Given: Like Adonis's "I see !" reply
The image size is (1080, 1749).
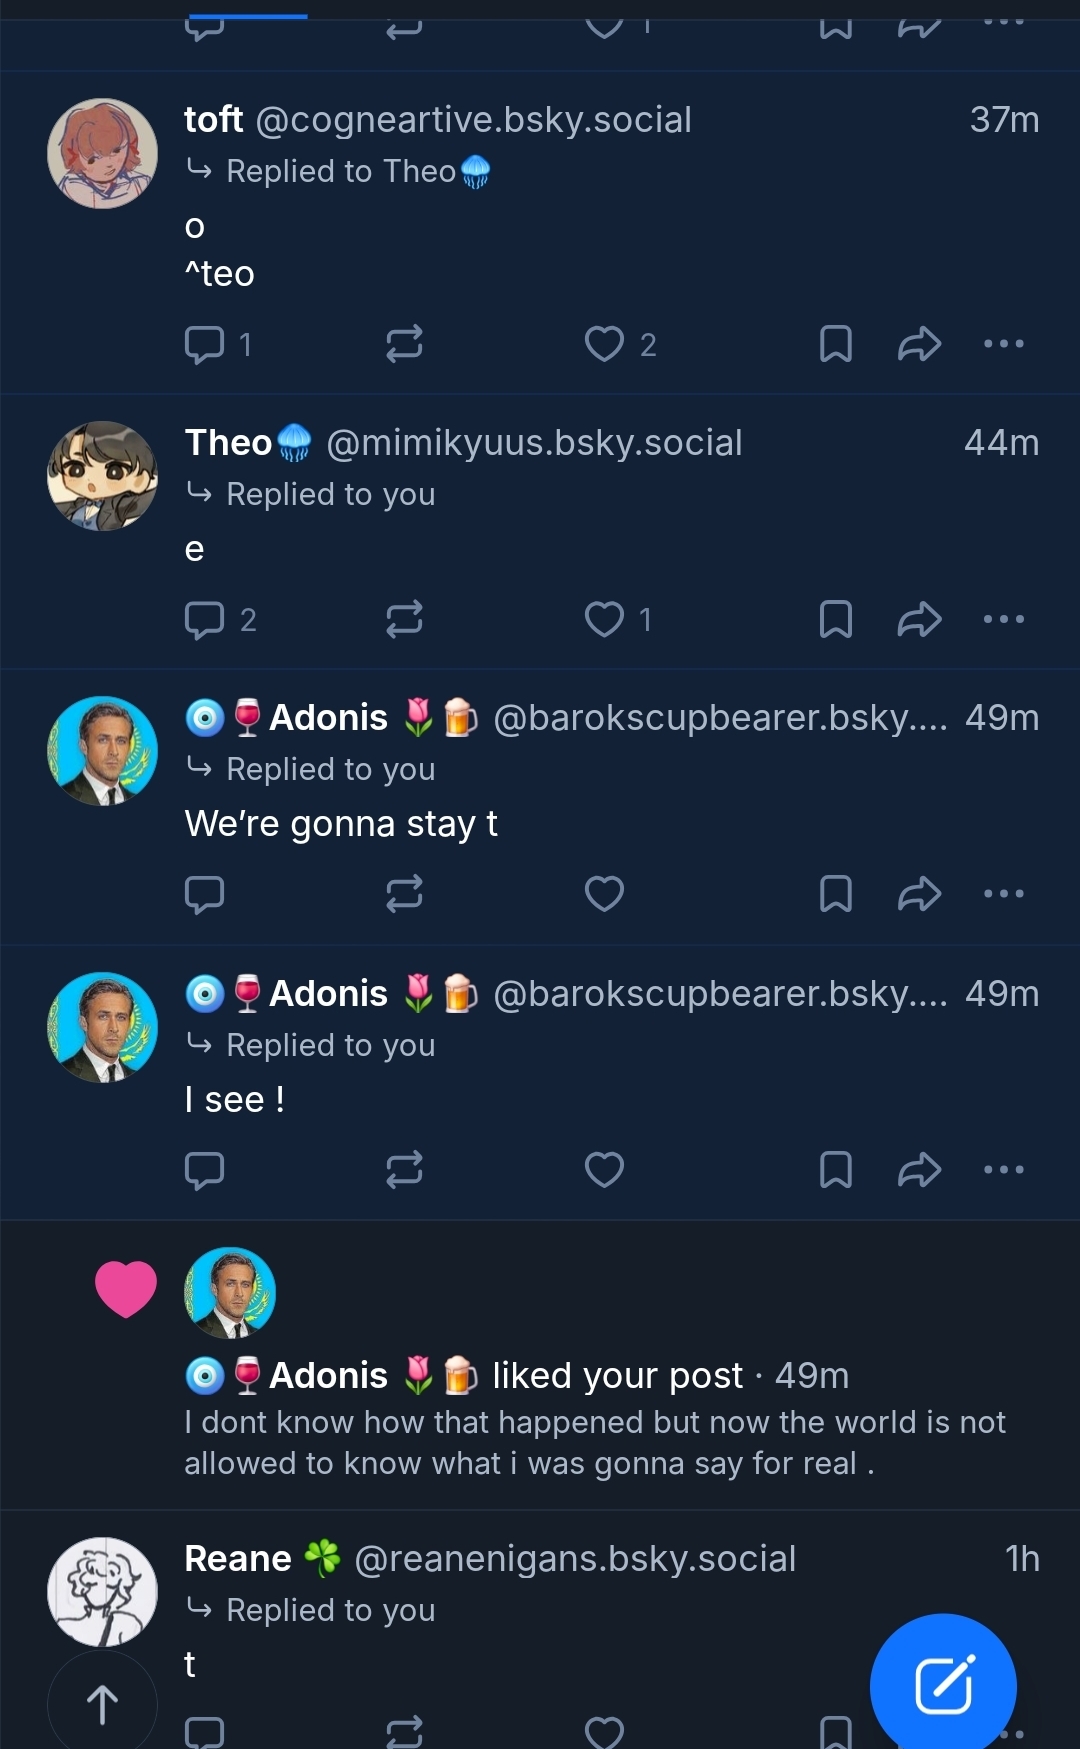Looking at the screenshot, I should [604, 1170].
